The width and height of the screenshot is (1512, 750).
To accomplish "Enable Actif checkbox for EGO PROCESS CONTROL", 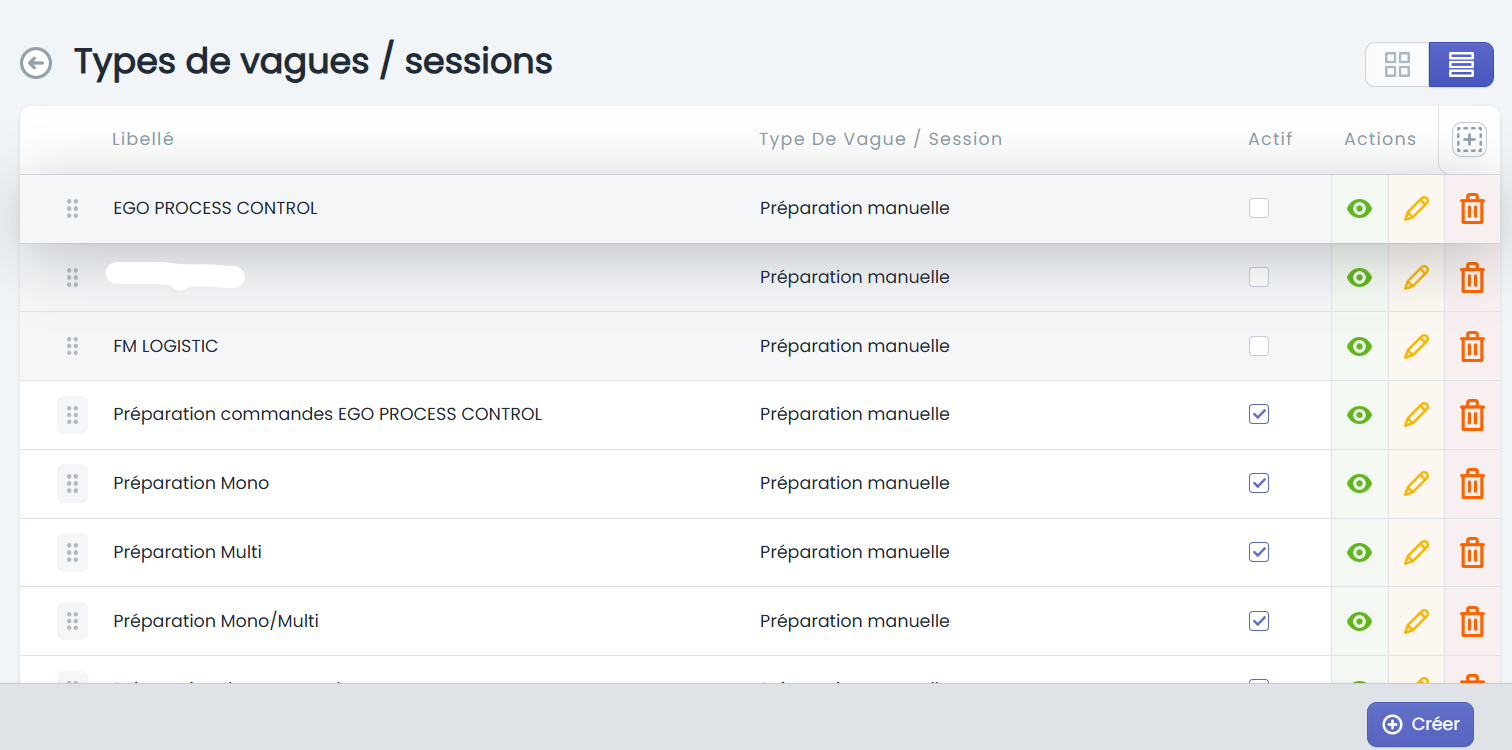I will [x=1259, y=208].
